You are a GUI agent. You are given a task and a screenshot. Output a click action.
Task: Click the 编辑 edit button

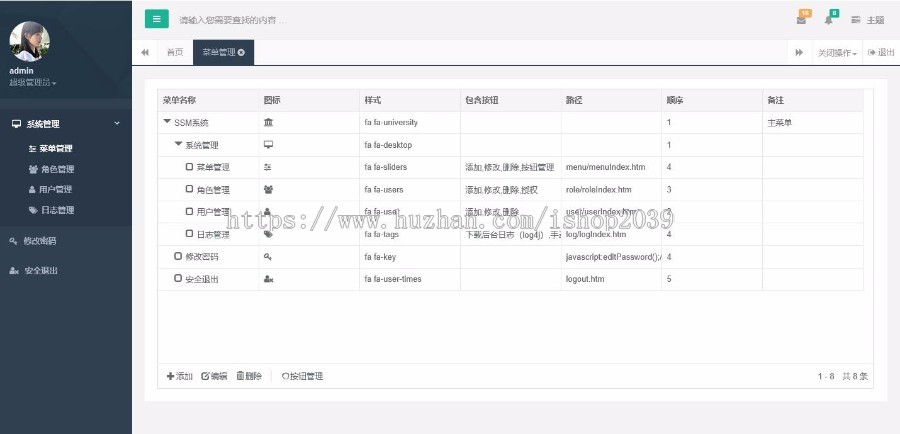(x=214, y=377)
